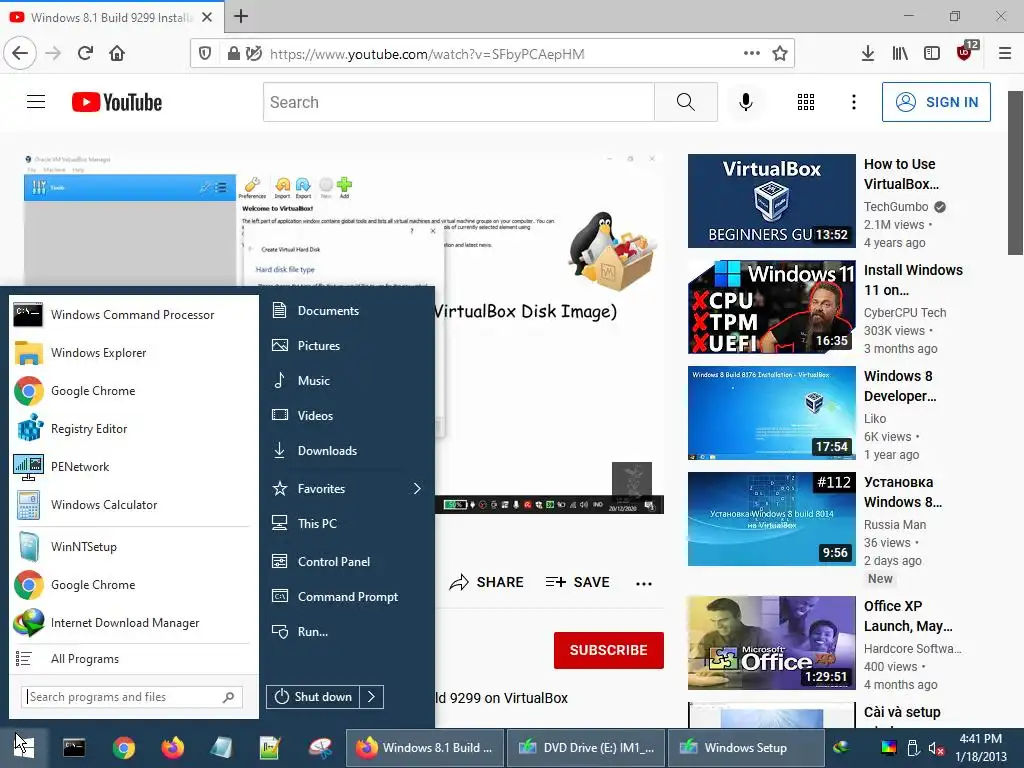Click muted volume tray icon

click(x=936, y=748)
